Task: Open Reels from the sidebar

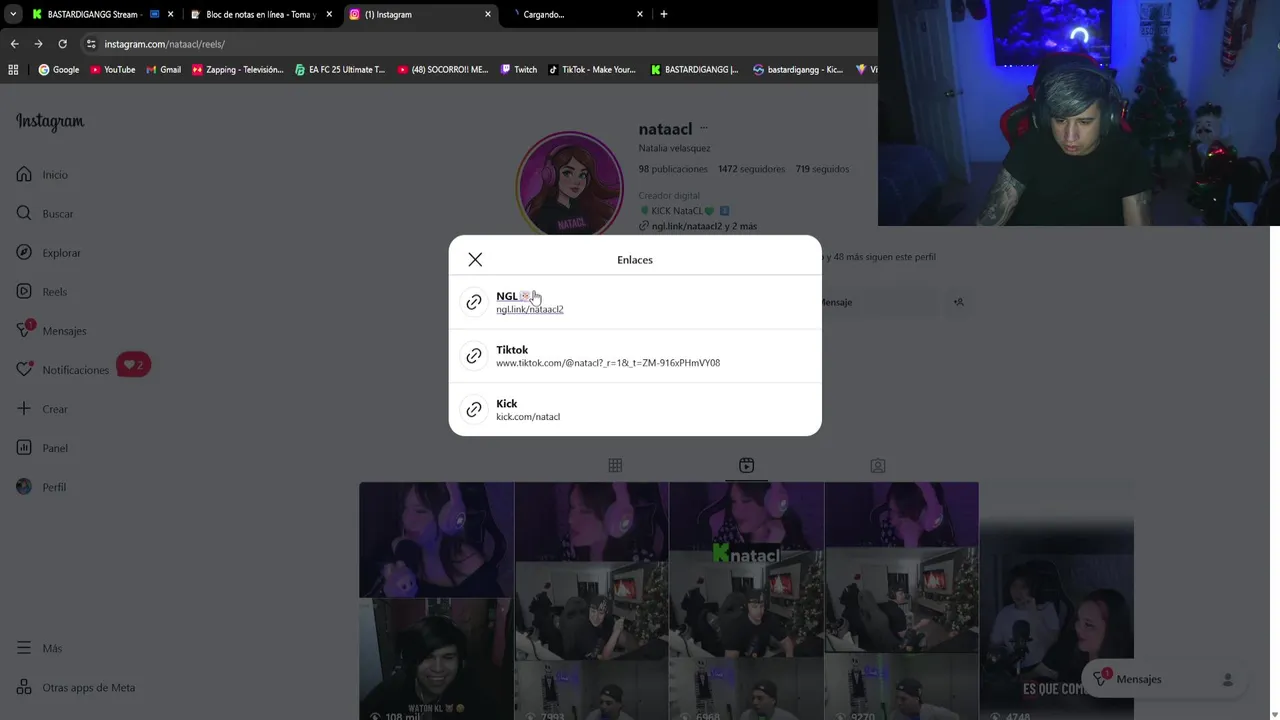Action: click(42, 292)
